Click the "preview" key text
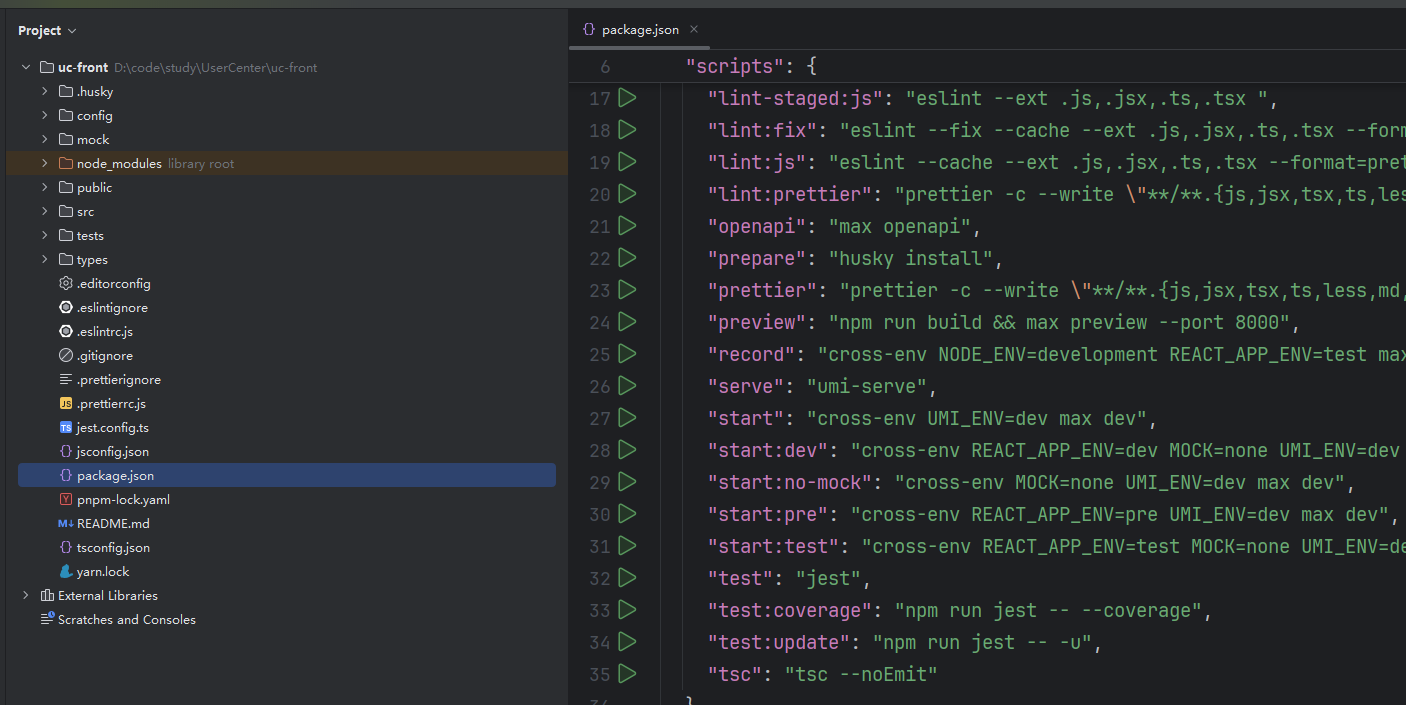This screenshot has width=1406, height=705. coord(757,322)
